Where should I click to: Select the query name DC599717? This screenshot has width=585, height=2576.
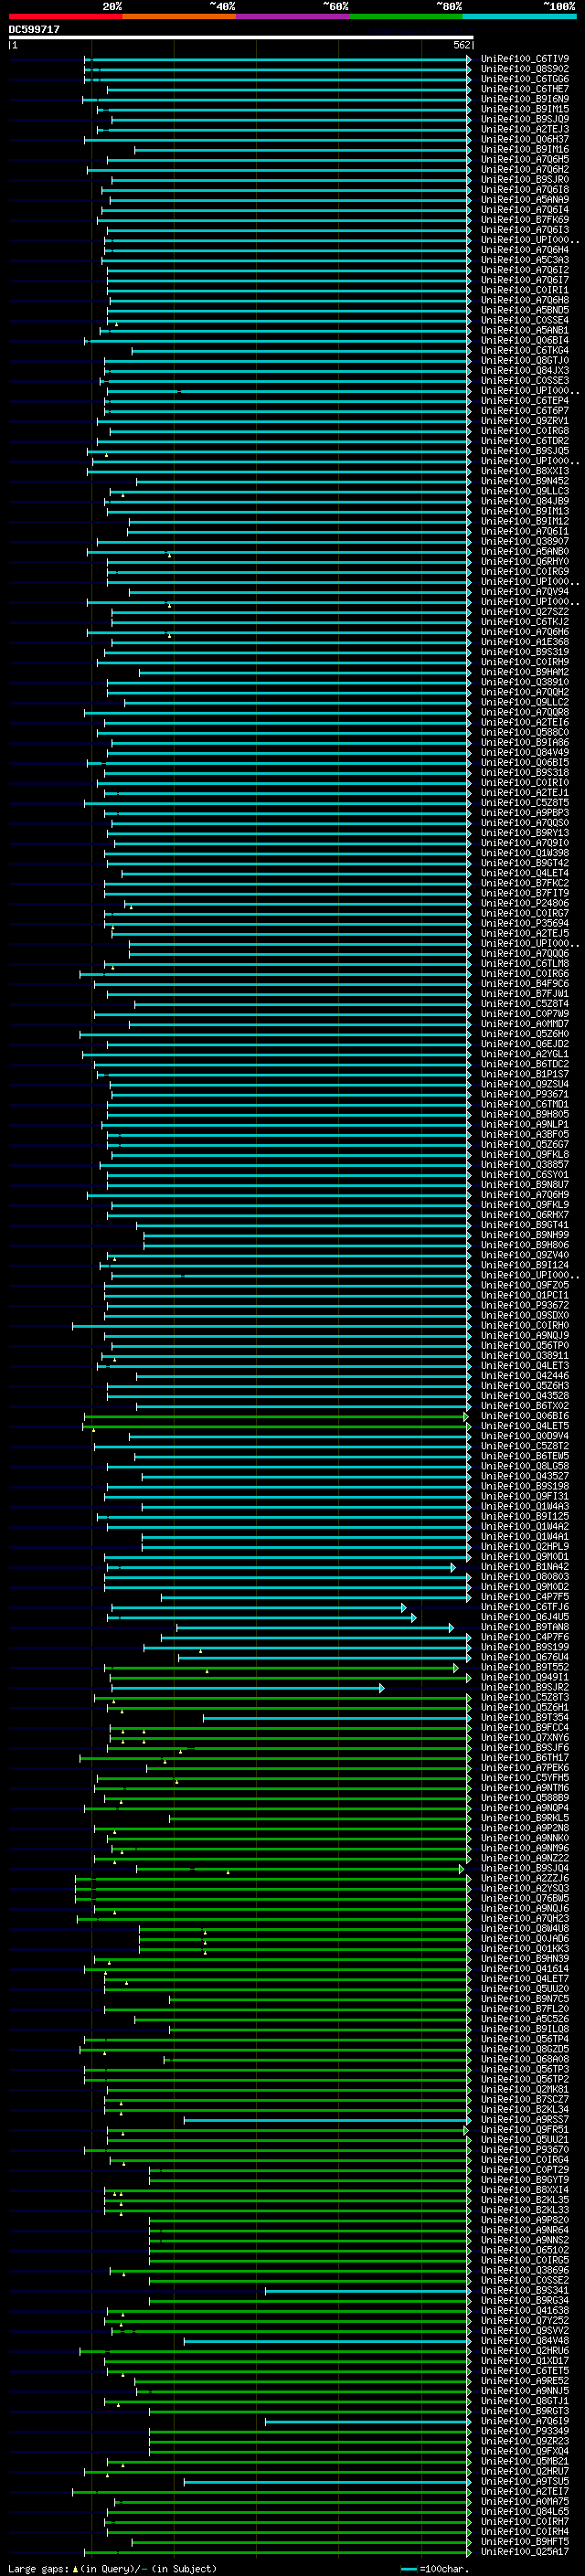34,29
